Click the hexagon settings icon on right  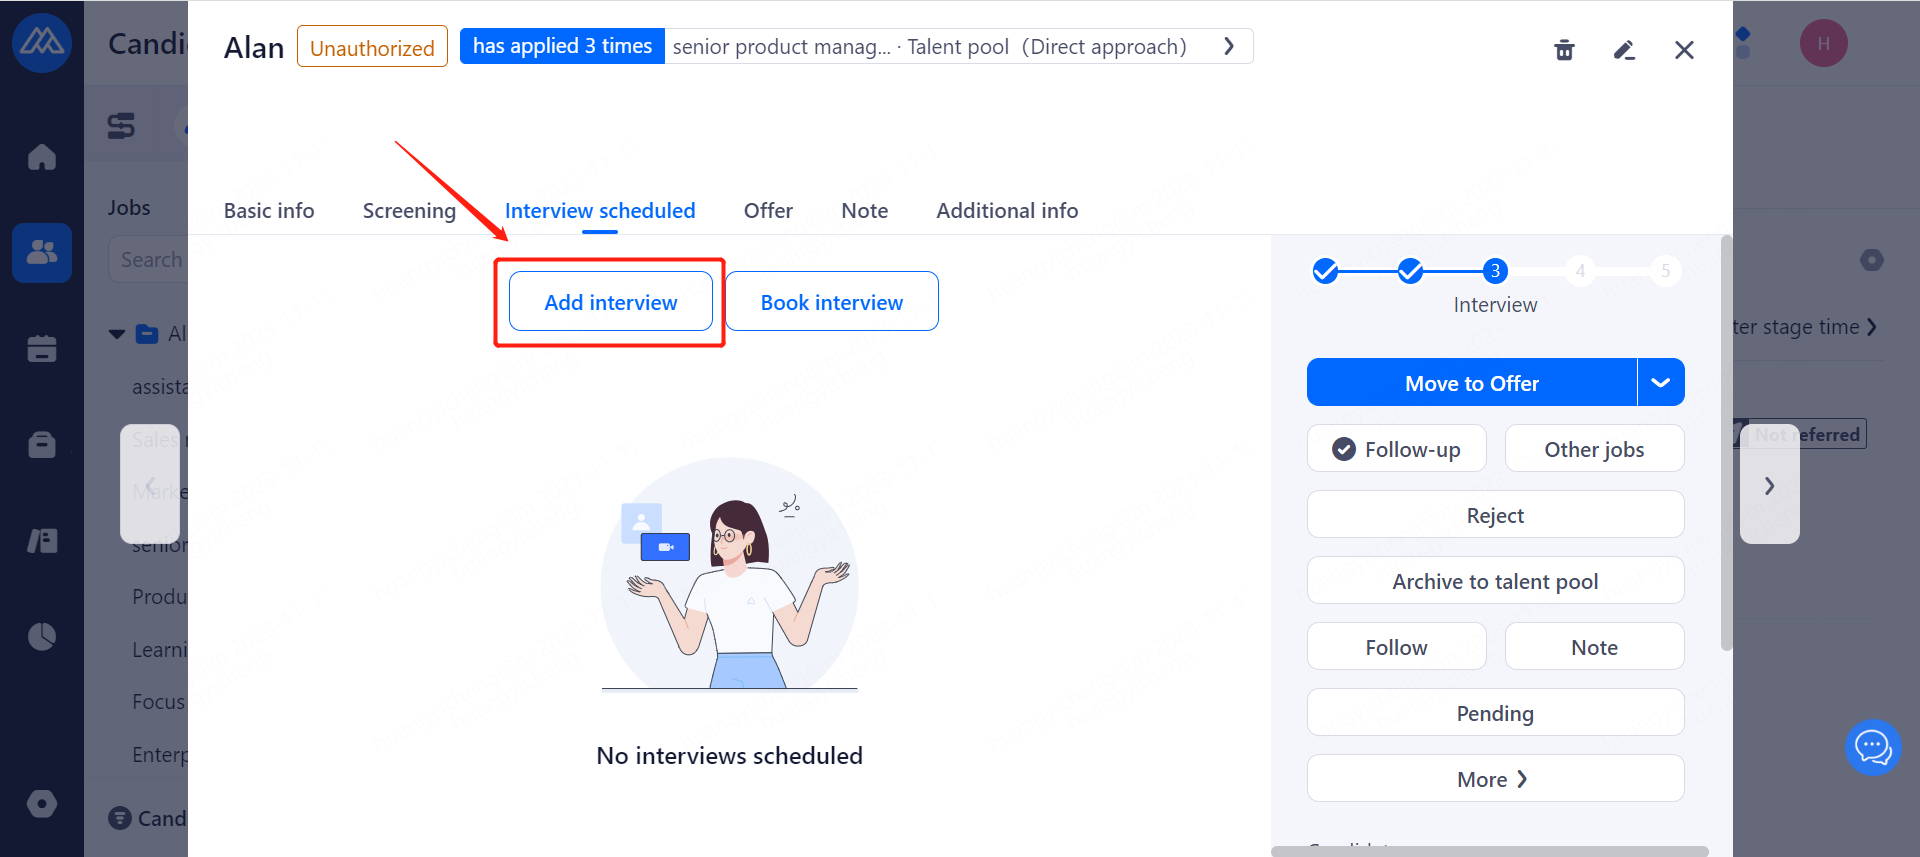coord(1872,260)
